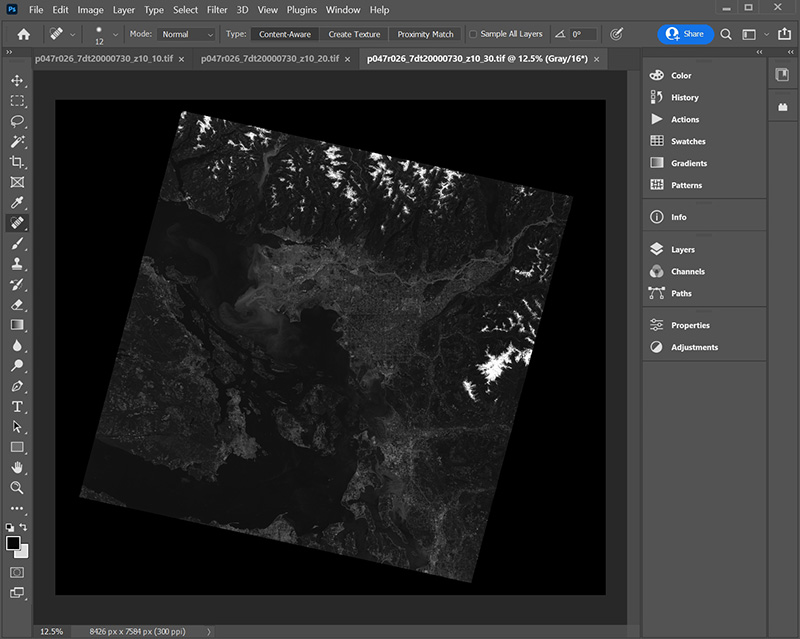The width and height of the screenshot is (800, 639).
Task: Swap foreground and background colors
Action: click(24, 528)
